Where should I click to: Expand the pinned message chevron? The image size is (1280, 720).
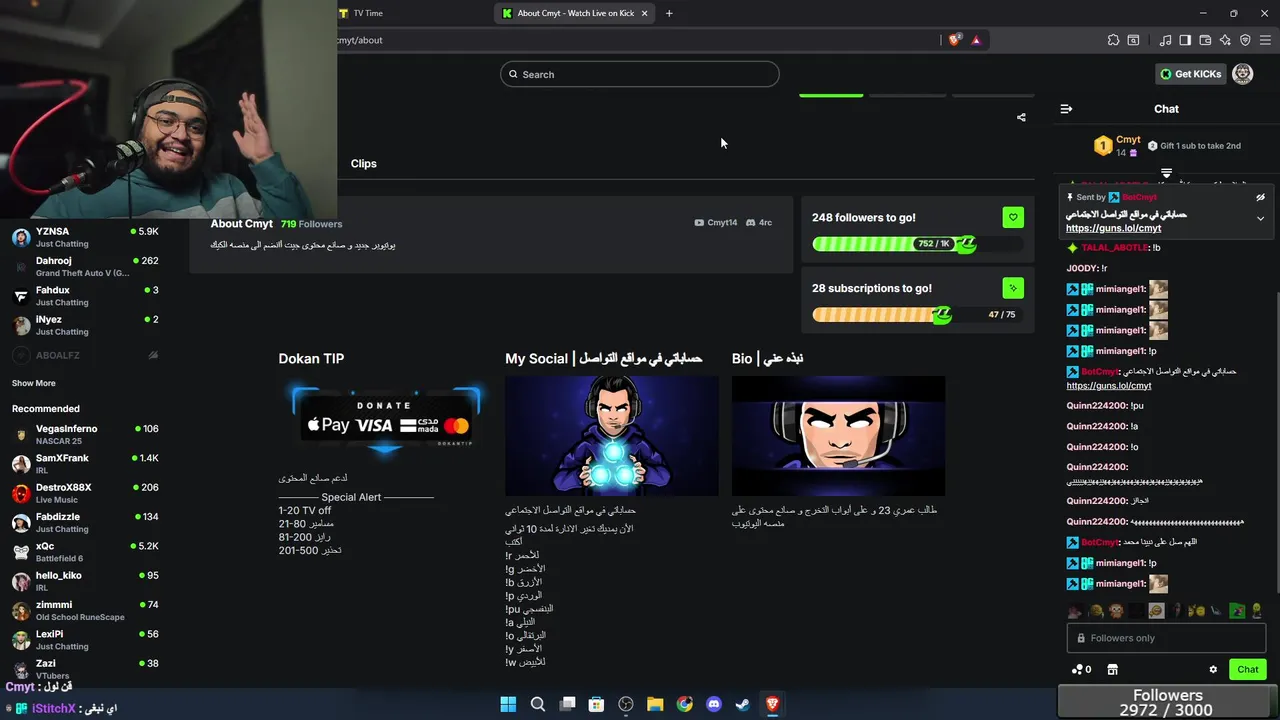(x=1260, y=218)
